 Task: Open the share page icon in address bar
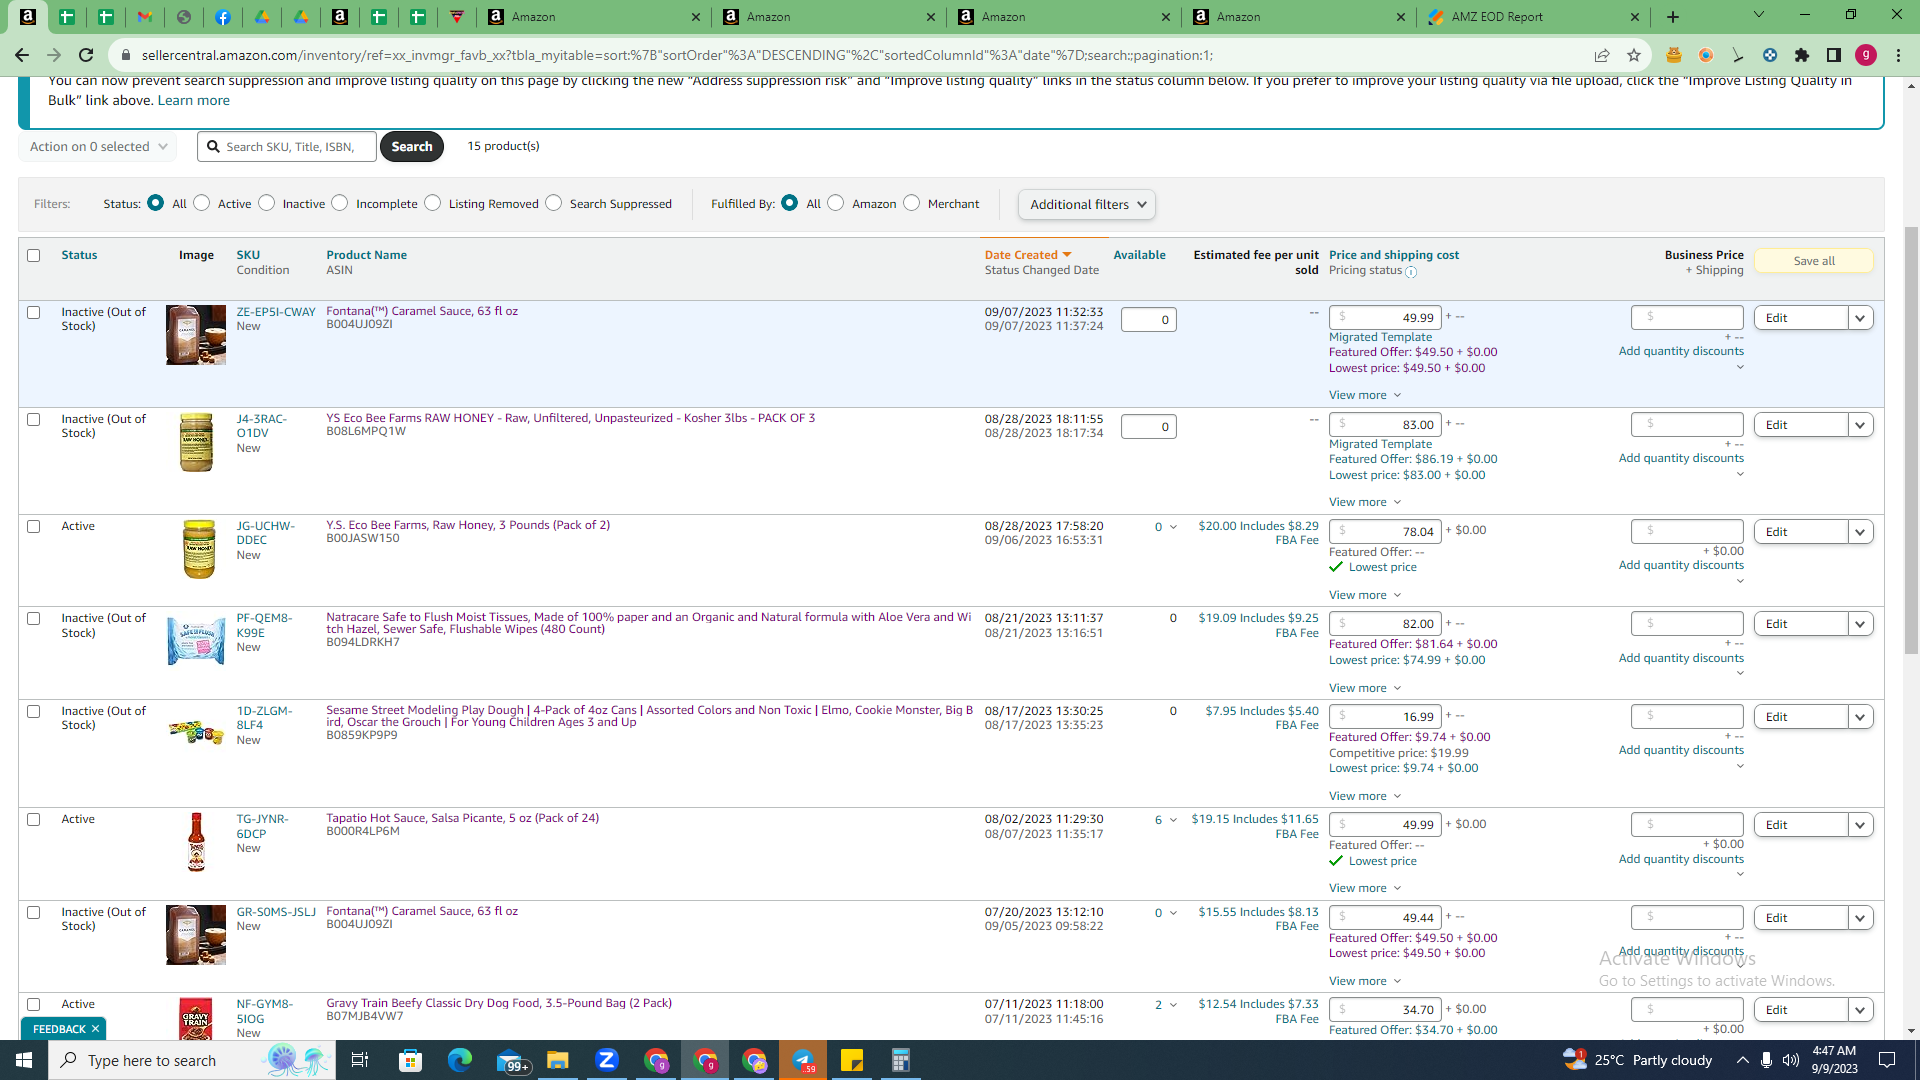[x=1602, y=55]
